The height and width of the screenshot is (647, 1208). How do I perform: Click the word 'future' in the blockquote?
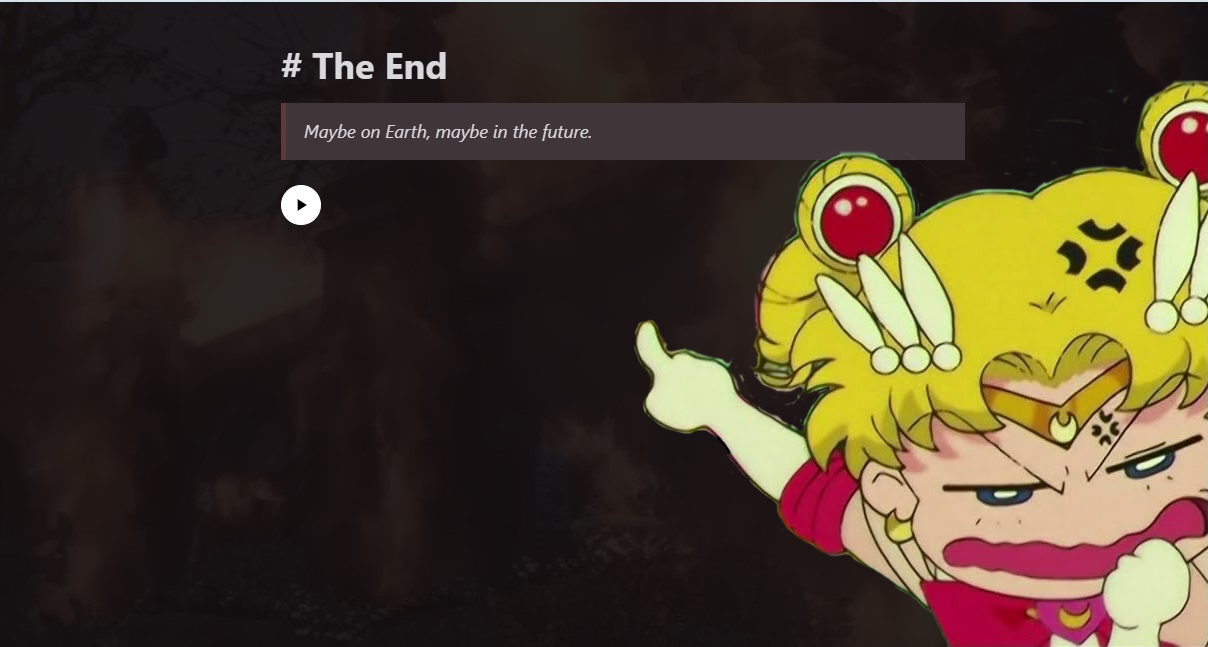click(565, 131)
